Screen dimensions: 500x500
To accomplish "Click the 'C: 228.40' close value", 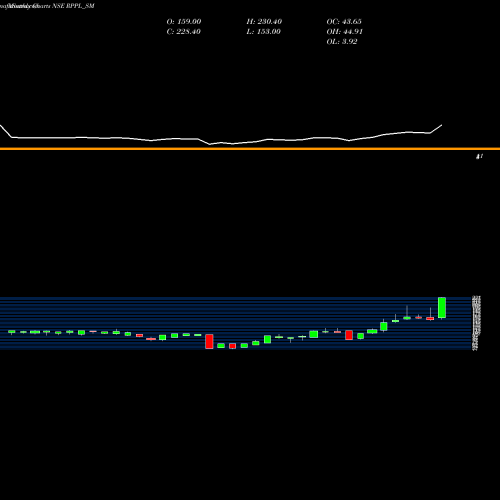I will tap(183, 32).
